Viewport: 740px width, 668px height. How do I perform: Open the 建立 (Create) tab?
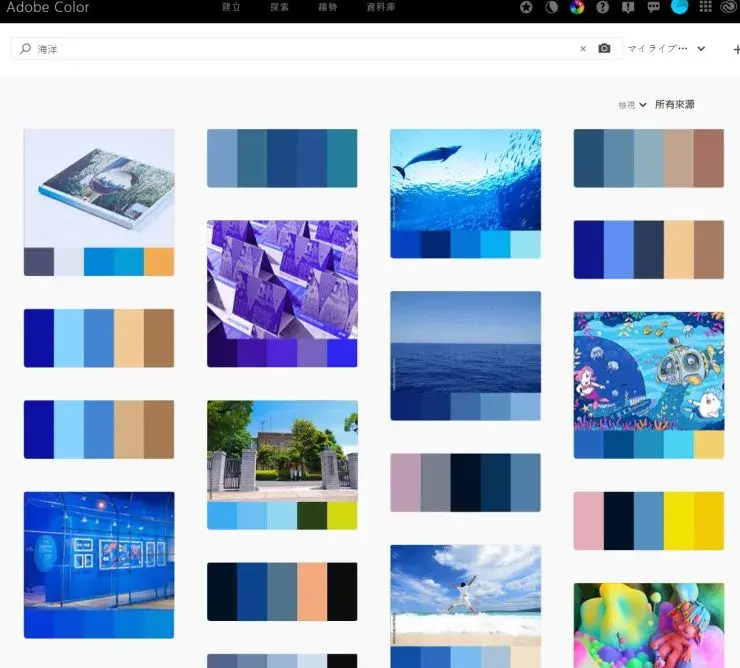(x=231, y=7)
